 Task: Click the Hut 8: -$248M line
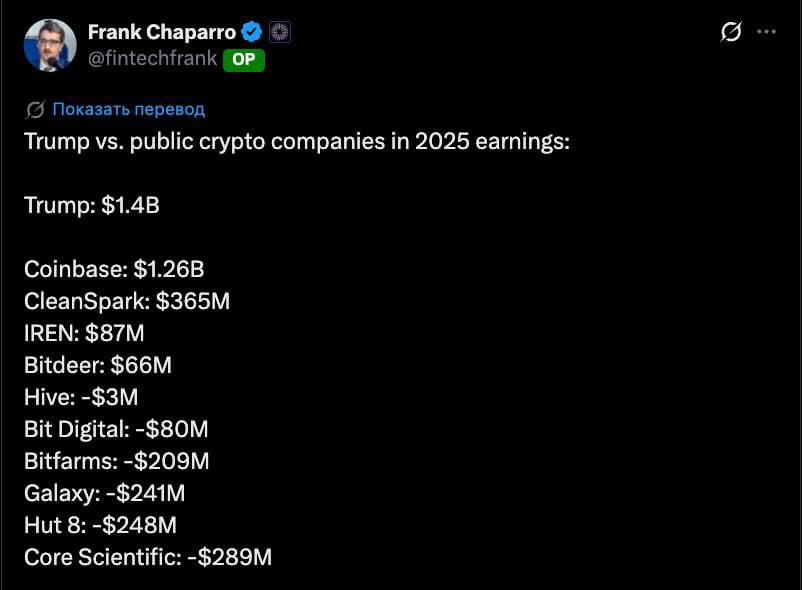point(100,525)
